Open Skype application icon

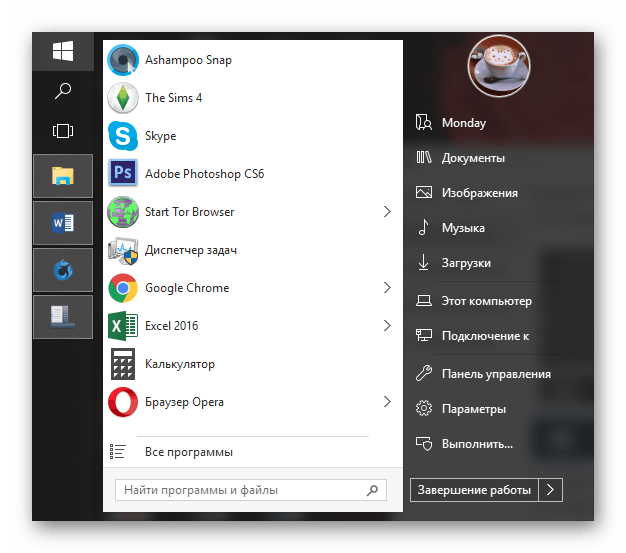coord(123,136)
